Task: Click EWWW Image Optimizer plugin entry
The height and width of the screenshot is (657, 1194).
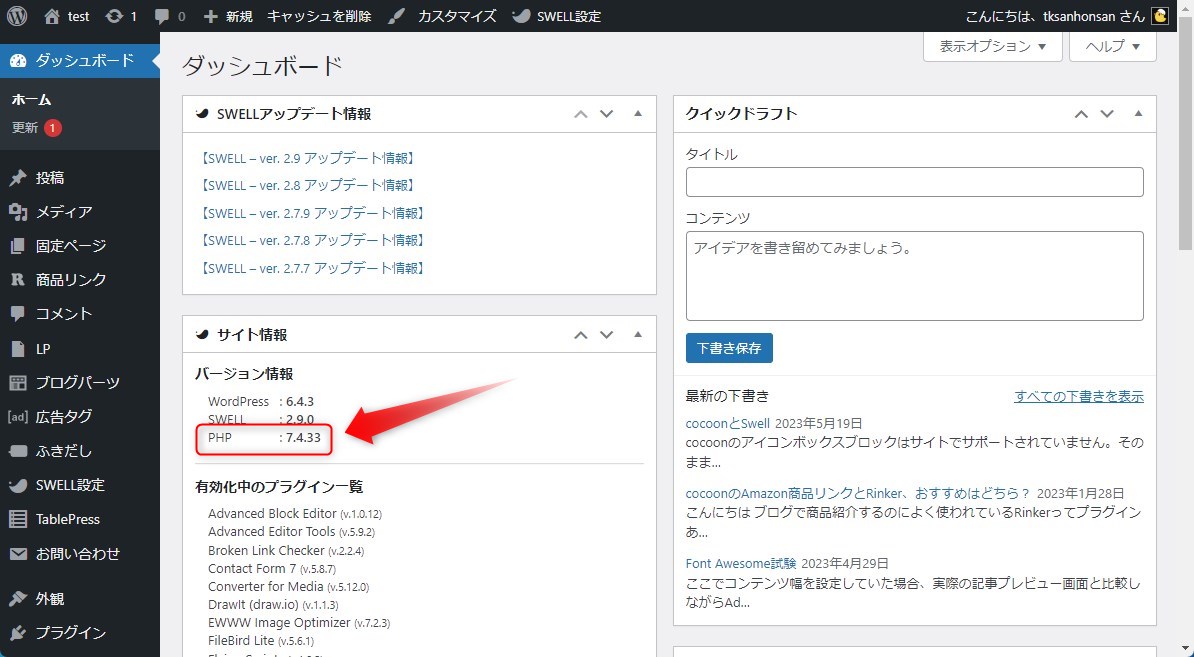Action: [x=298, y=623]
